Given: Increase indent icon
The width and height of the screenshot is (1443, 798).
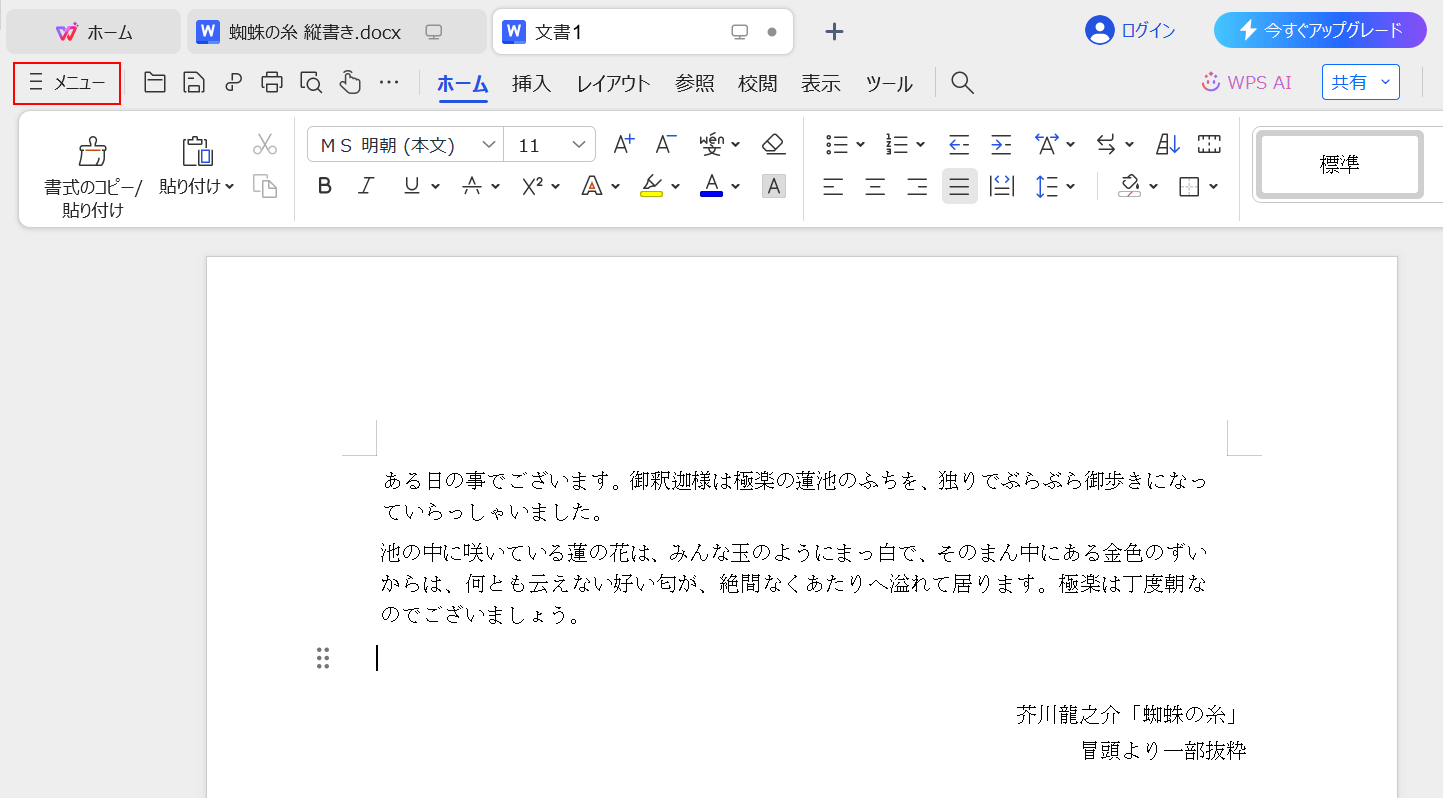Looking at the screenshot, I should [1001, 145].
